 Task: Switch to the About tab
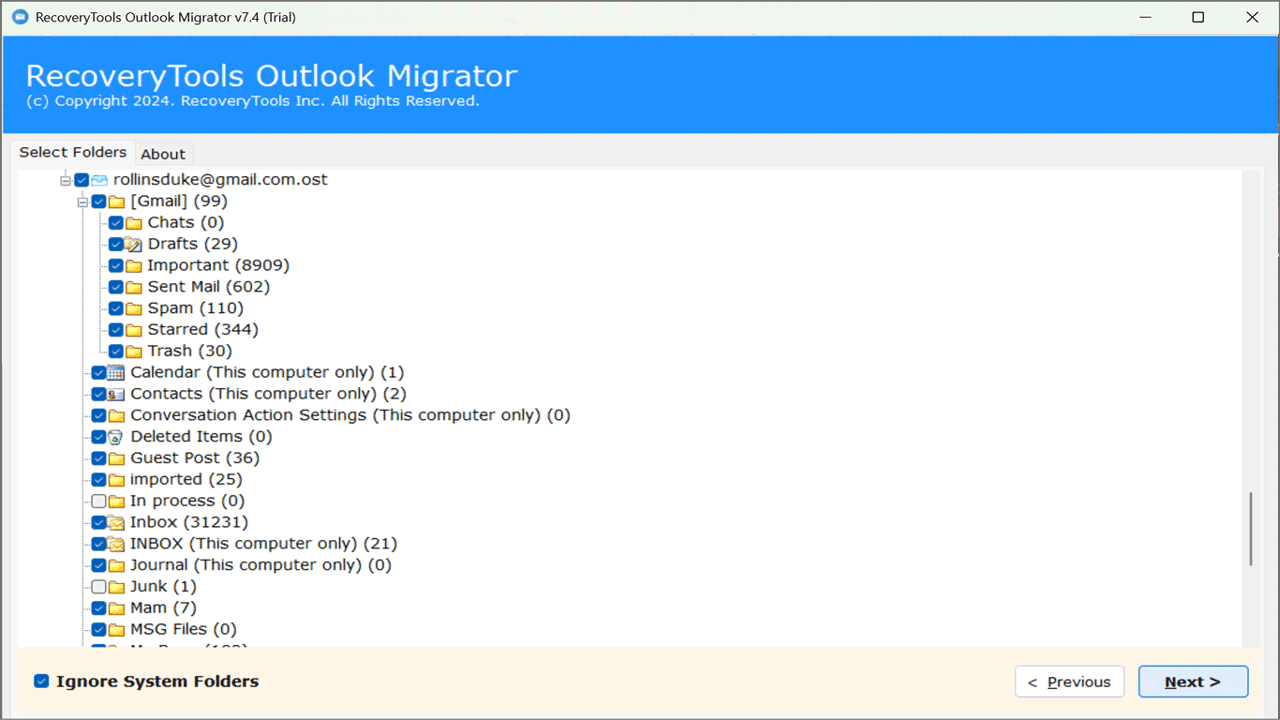click(x=163, y=154)
